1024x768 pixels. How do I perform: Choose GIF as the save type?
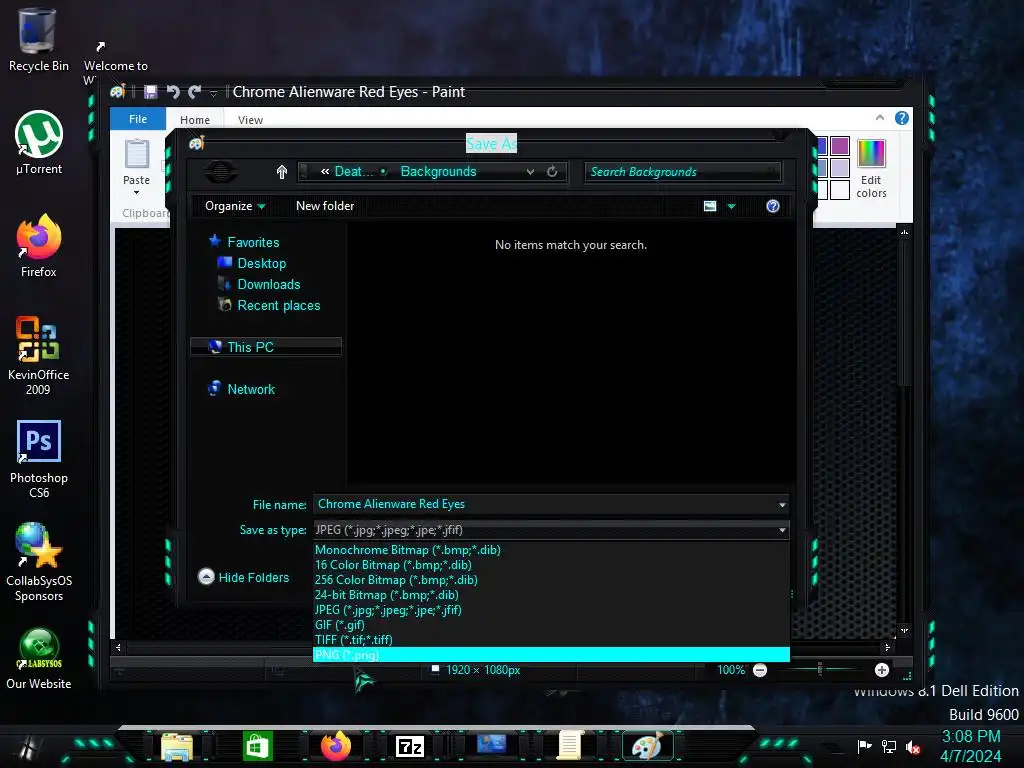(x=551, y=625)
